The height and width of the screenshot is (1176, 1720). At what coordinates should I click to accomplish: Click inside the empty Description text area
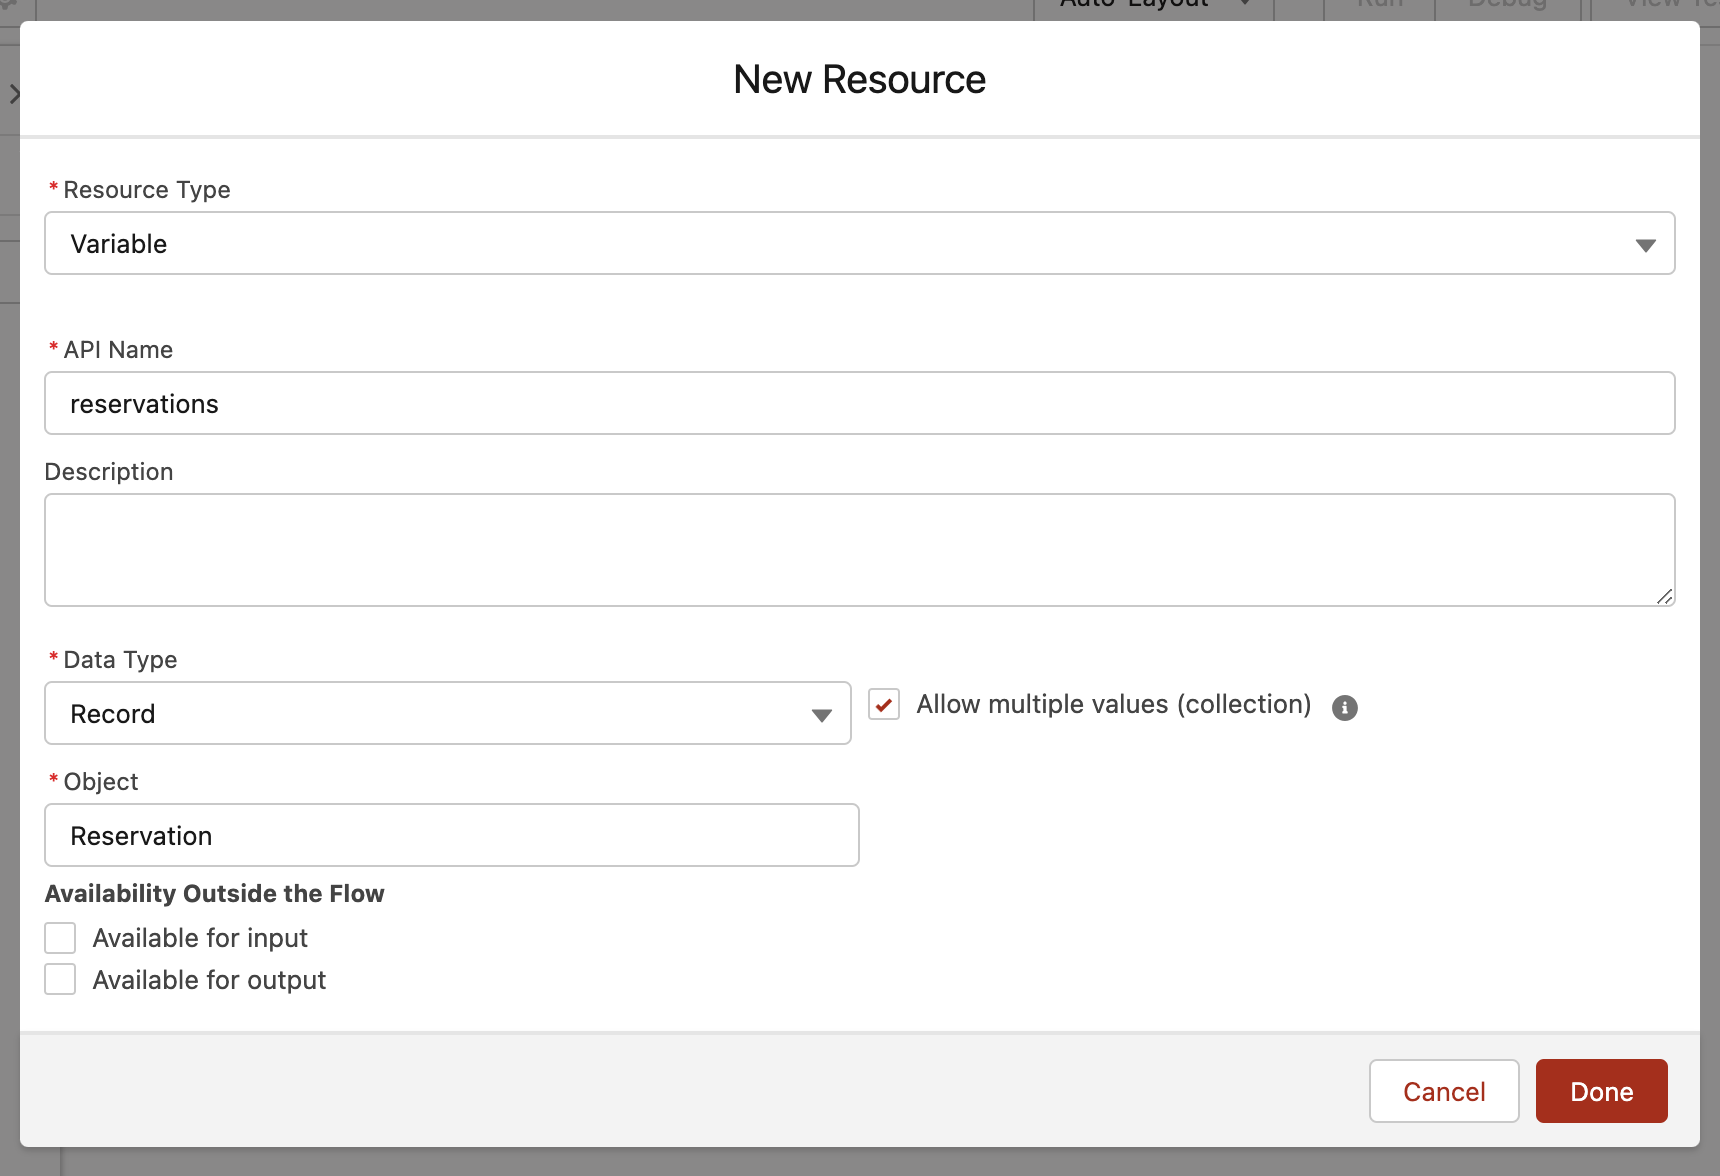click(x=858, y=550)
